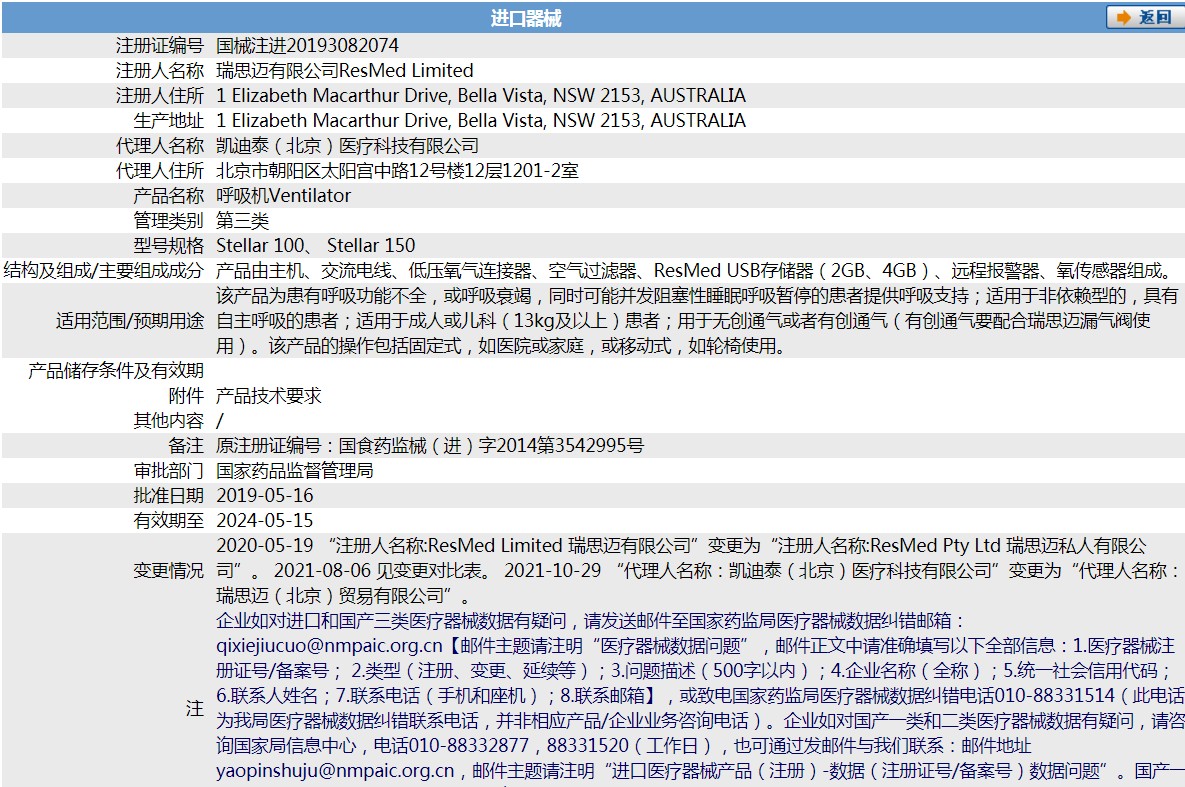Click the 注册证编号 label
The height and width of the screenshot is (787, 1185).
(159, 45)
